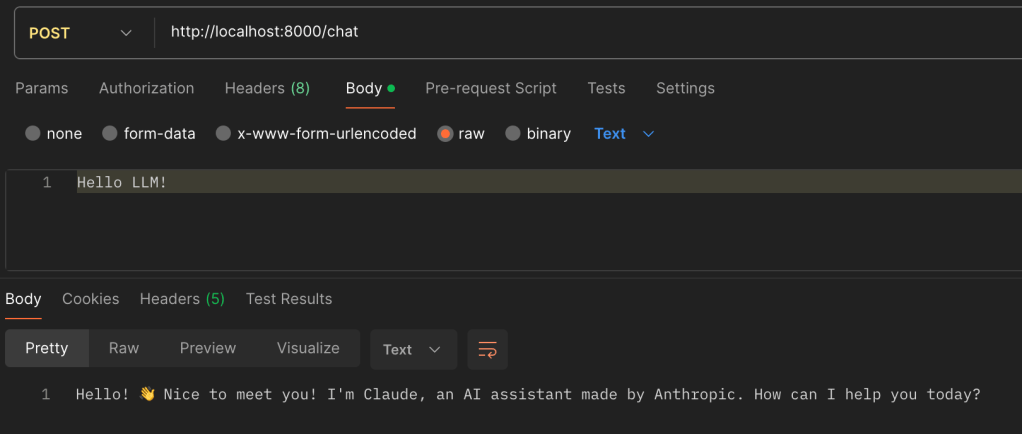Choose x-www-form-urlencoded body type
This screenshot has width=1022, height=434.
[224, 133]
